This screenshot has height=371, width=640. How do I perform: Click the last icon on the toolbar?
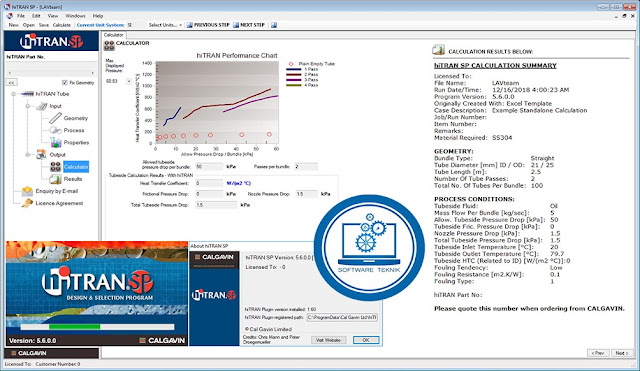pos(274,25)
